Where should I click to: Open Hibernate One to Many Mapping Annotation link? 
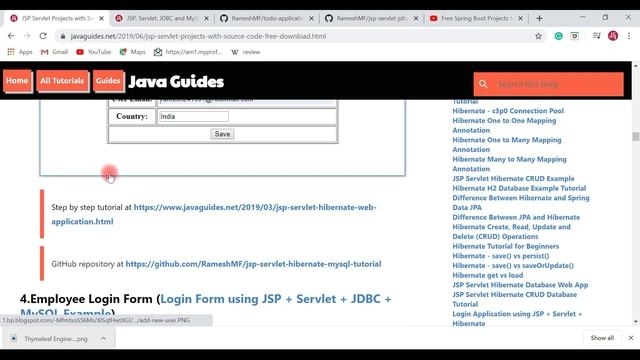click(x=507, y=144)
